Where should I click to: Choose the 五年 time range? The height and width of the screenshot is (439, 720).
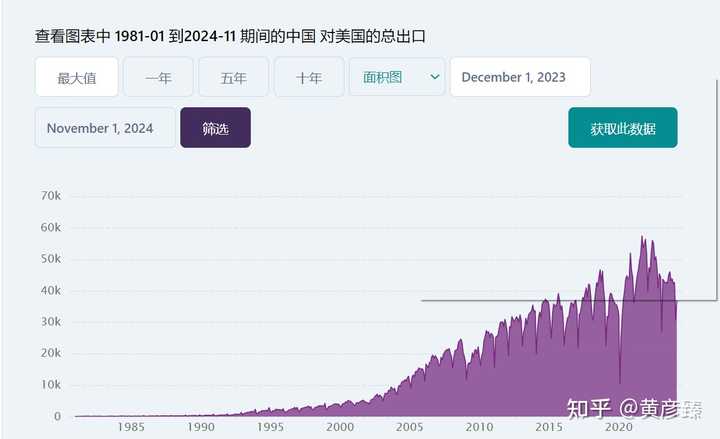click(x=234, y=77)
